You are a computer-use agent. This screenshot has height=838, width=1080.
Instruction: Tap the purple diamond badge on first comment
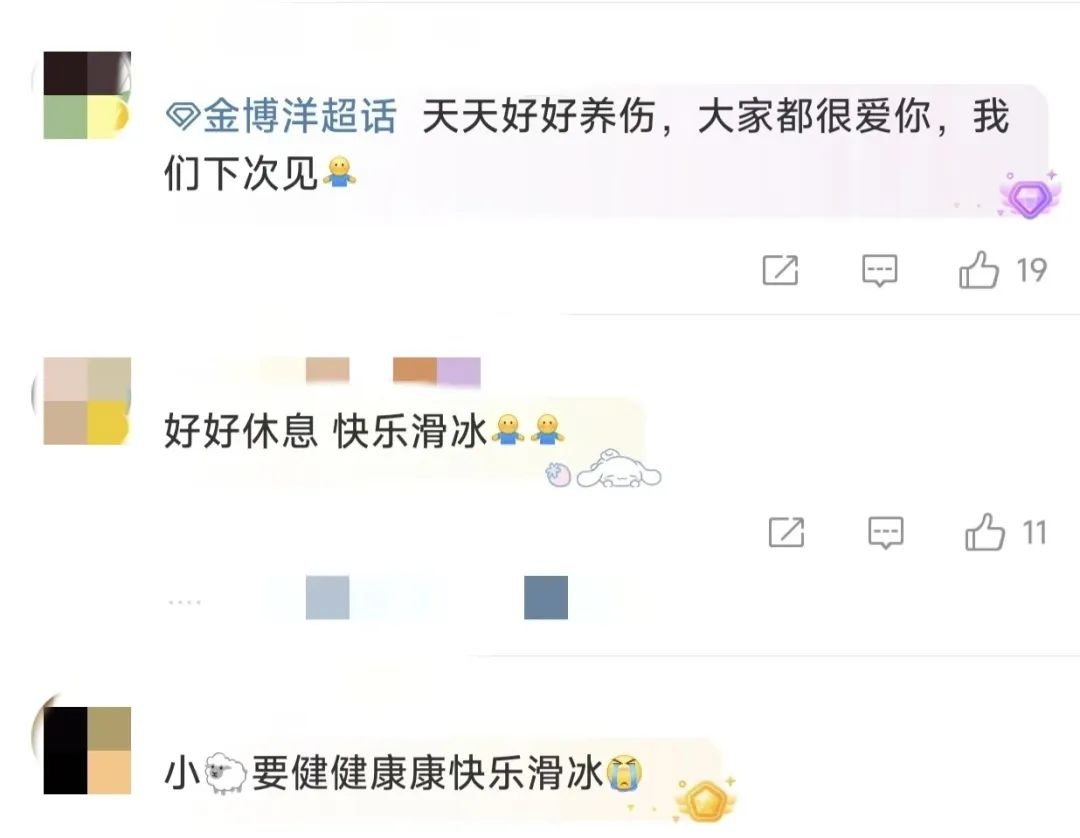pyautogui.click(x=1029, y=197)
